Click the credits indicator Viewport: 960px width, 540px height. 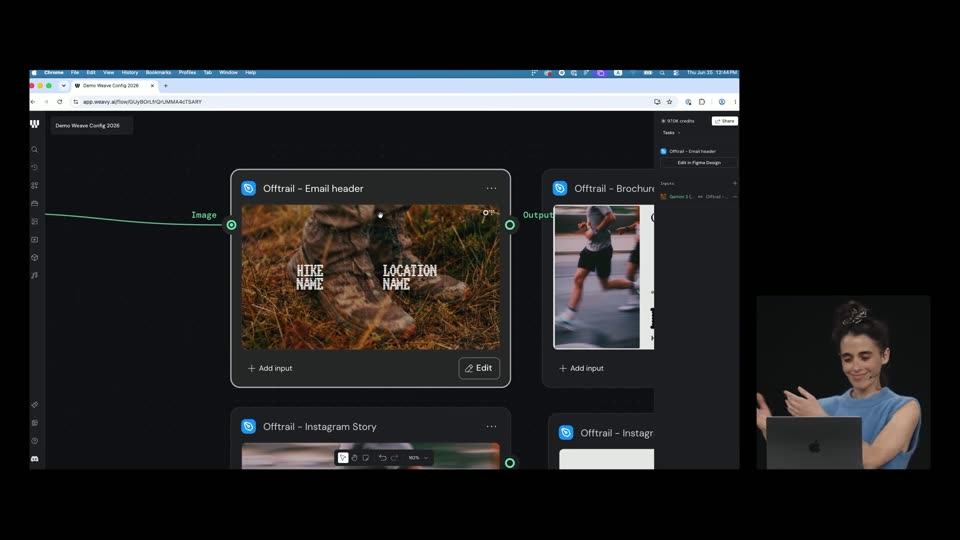[678, 121]
